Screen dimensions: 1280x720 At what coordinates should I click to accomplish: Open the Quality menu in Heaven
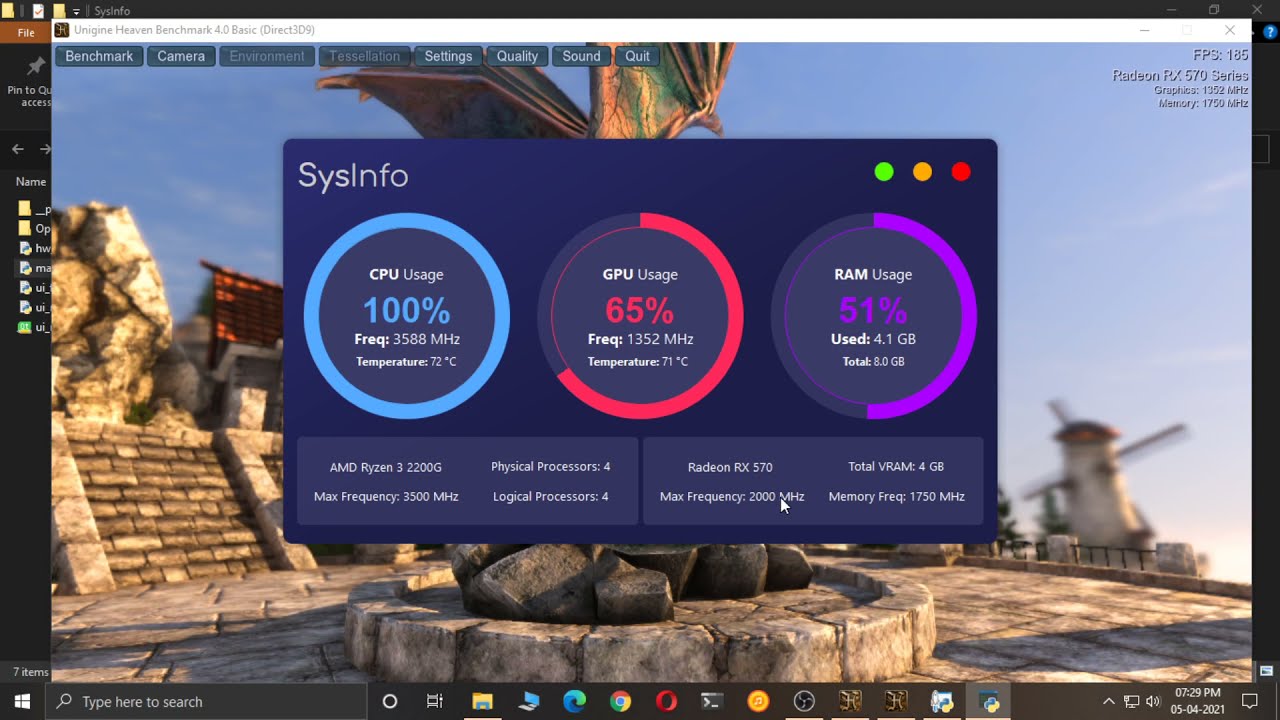517,56
